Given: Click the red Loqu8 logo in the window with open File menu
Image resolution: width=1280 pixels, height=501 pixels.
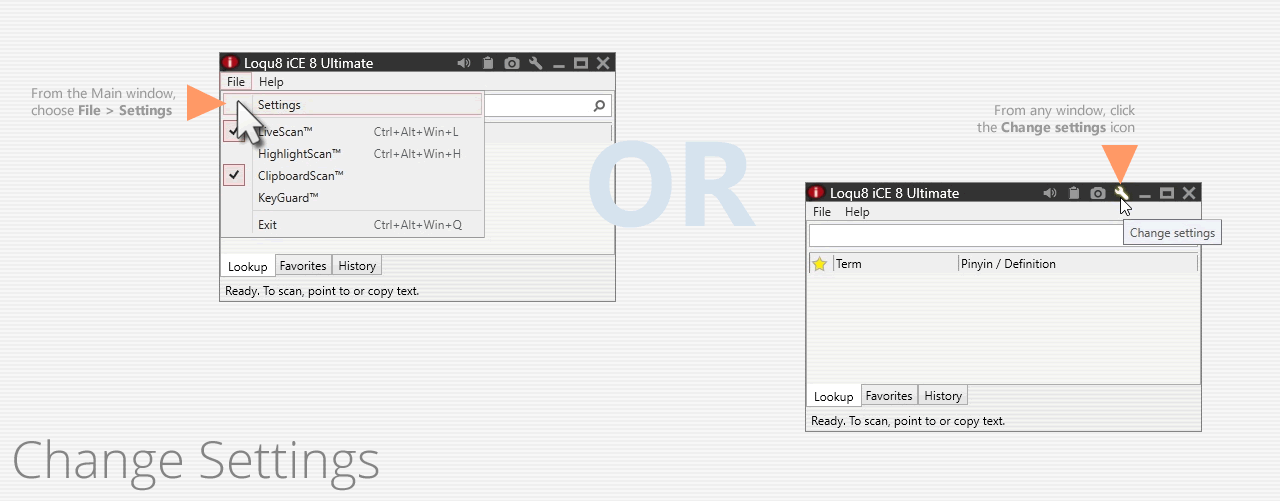Looking at the screenshot, I should [x=230, y=62].
